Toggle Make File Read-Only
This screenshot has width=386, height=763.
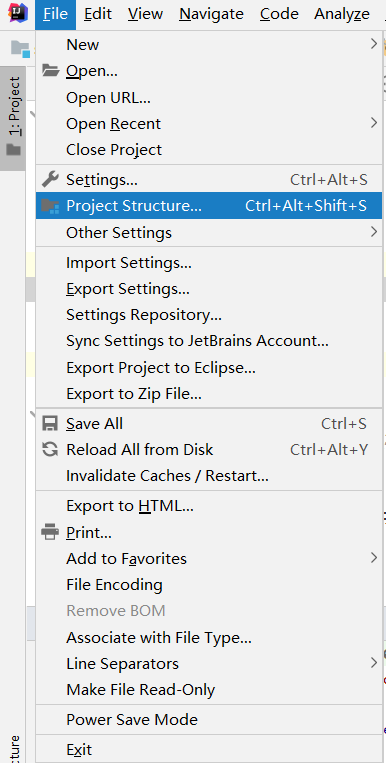(x=209, y=690)
